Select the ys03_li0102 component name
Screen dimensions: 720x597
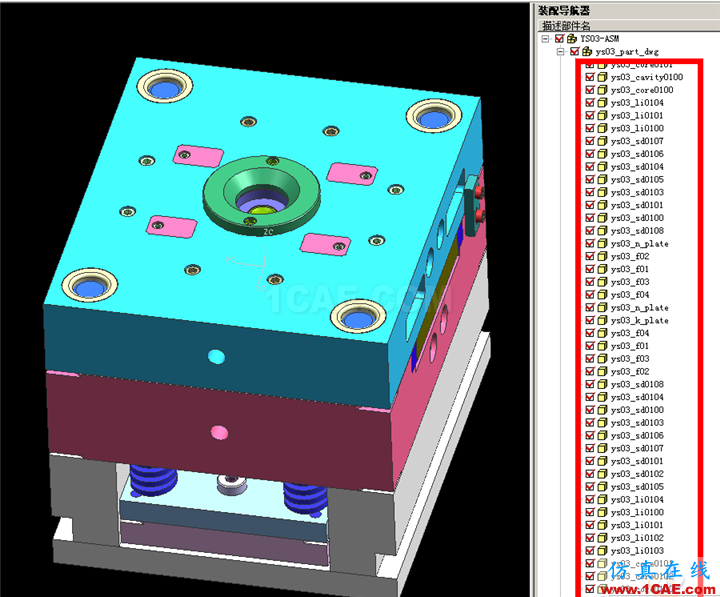pos(637,538)
